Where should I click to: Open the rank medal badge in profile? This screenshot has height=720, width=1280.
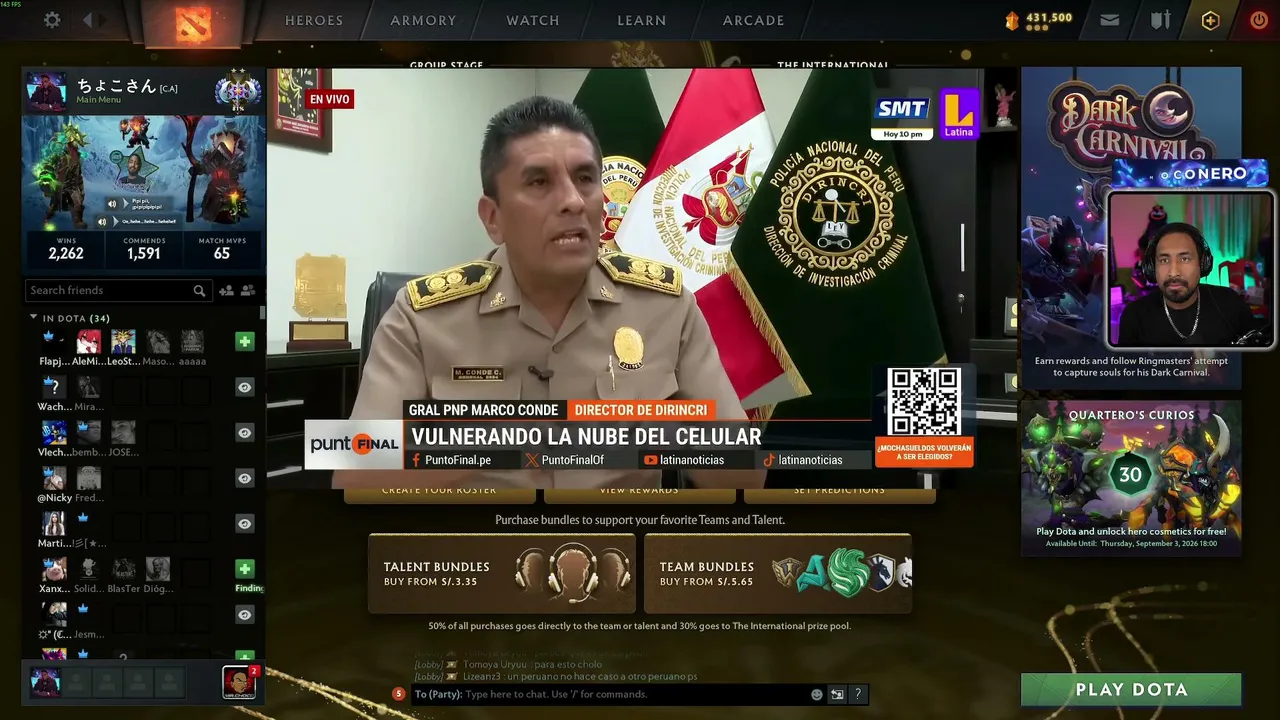click(238, 91)
